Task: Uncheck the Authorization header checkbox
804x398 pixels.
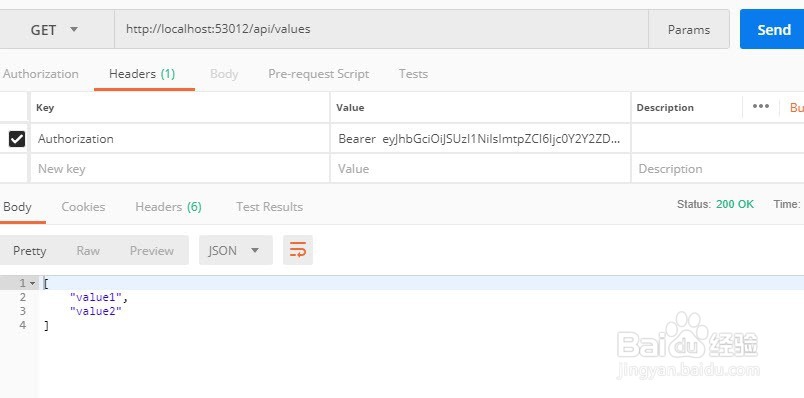Action: coord(17,138)
